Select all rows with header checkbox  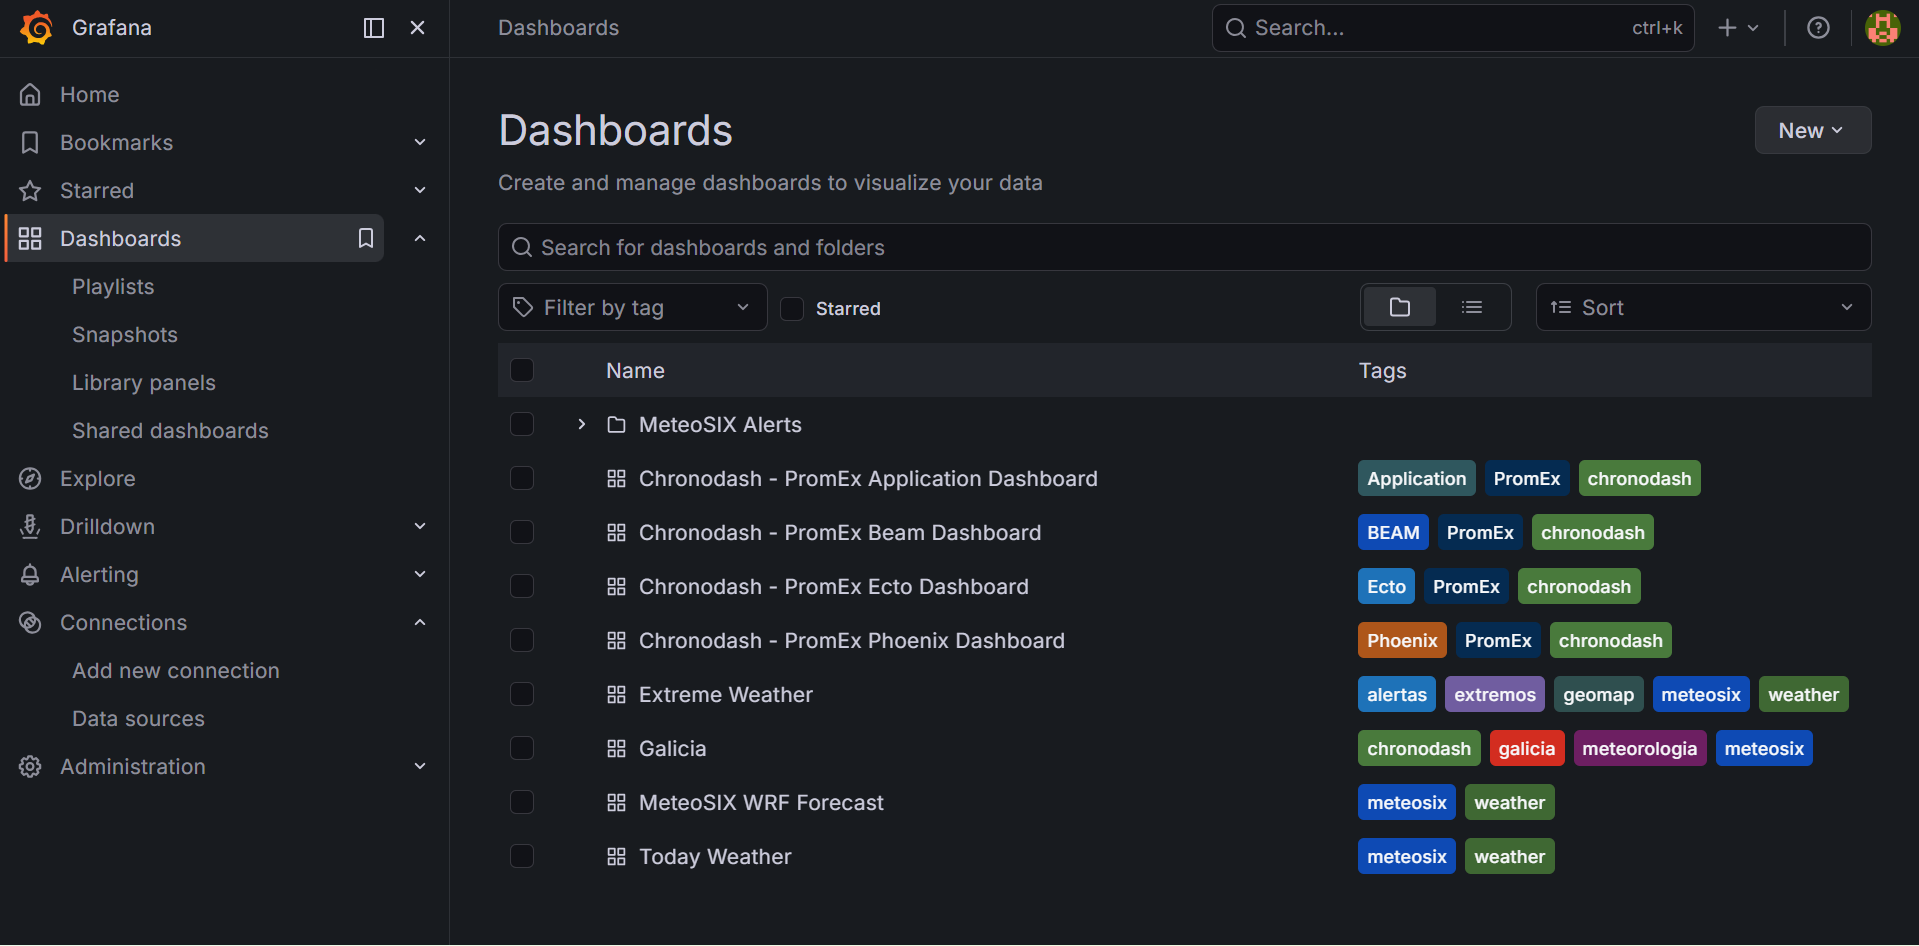pyautogui.click(x=522, y=370)
